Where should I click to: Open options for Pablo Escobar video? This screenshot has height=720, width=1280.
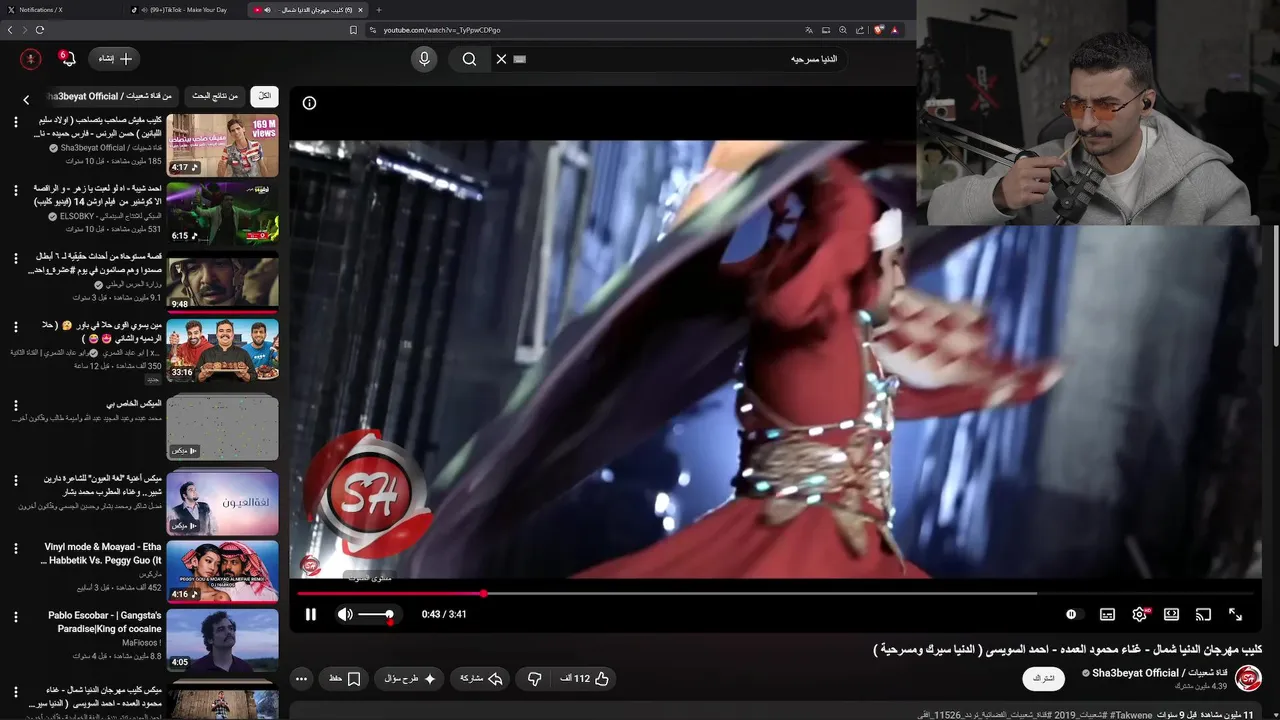[16, 616]
